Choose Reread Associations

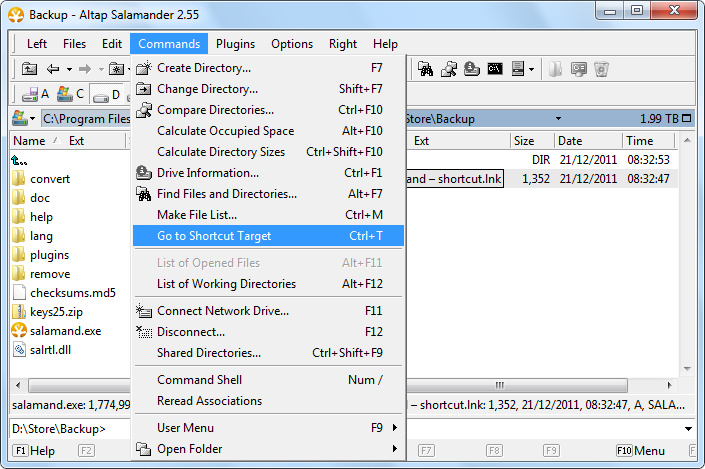[x=268, y=401]
